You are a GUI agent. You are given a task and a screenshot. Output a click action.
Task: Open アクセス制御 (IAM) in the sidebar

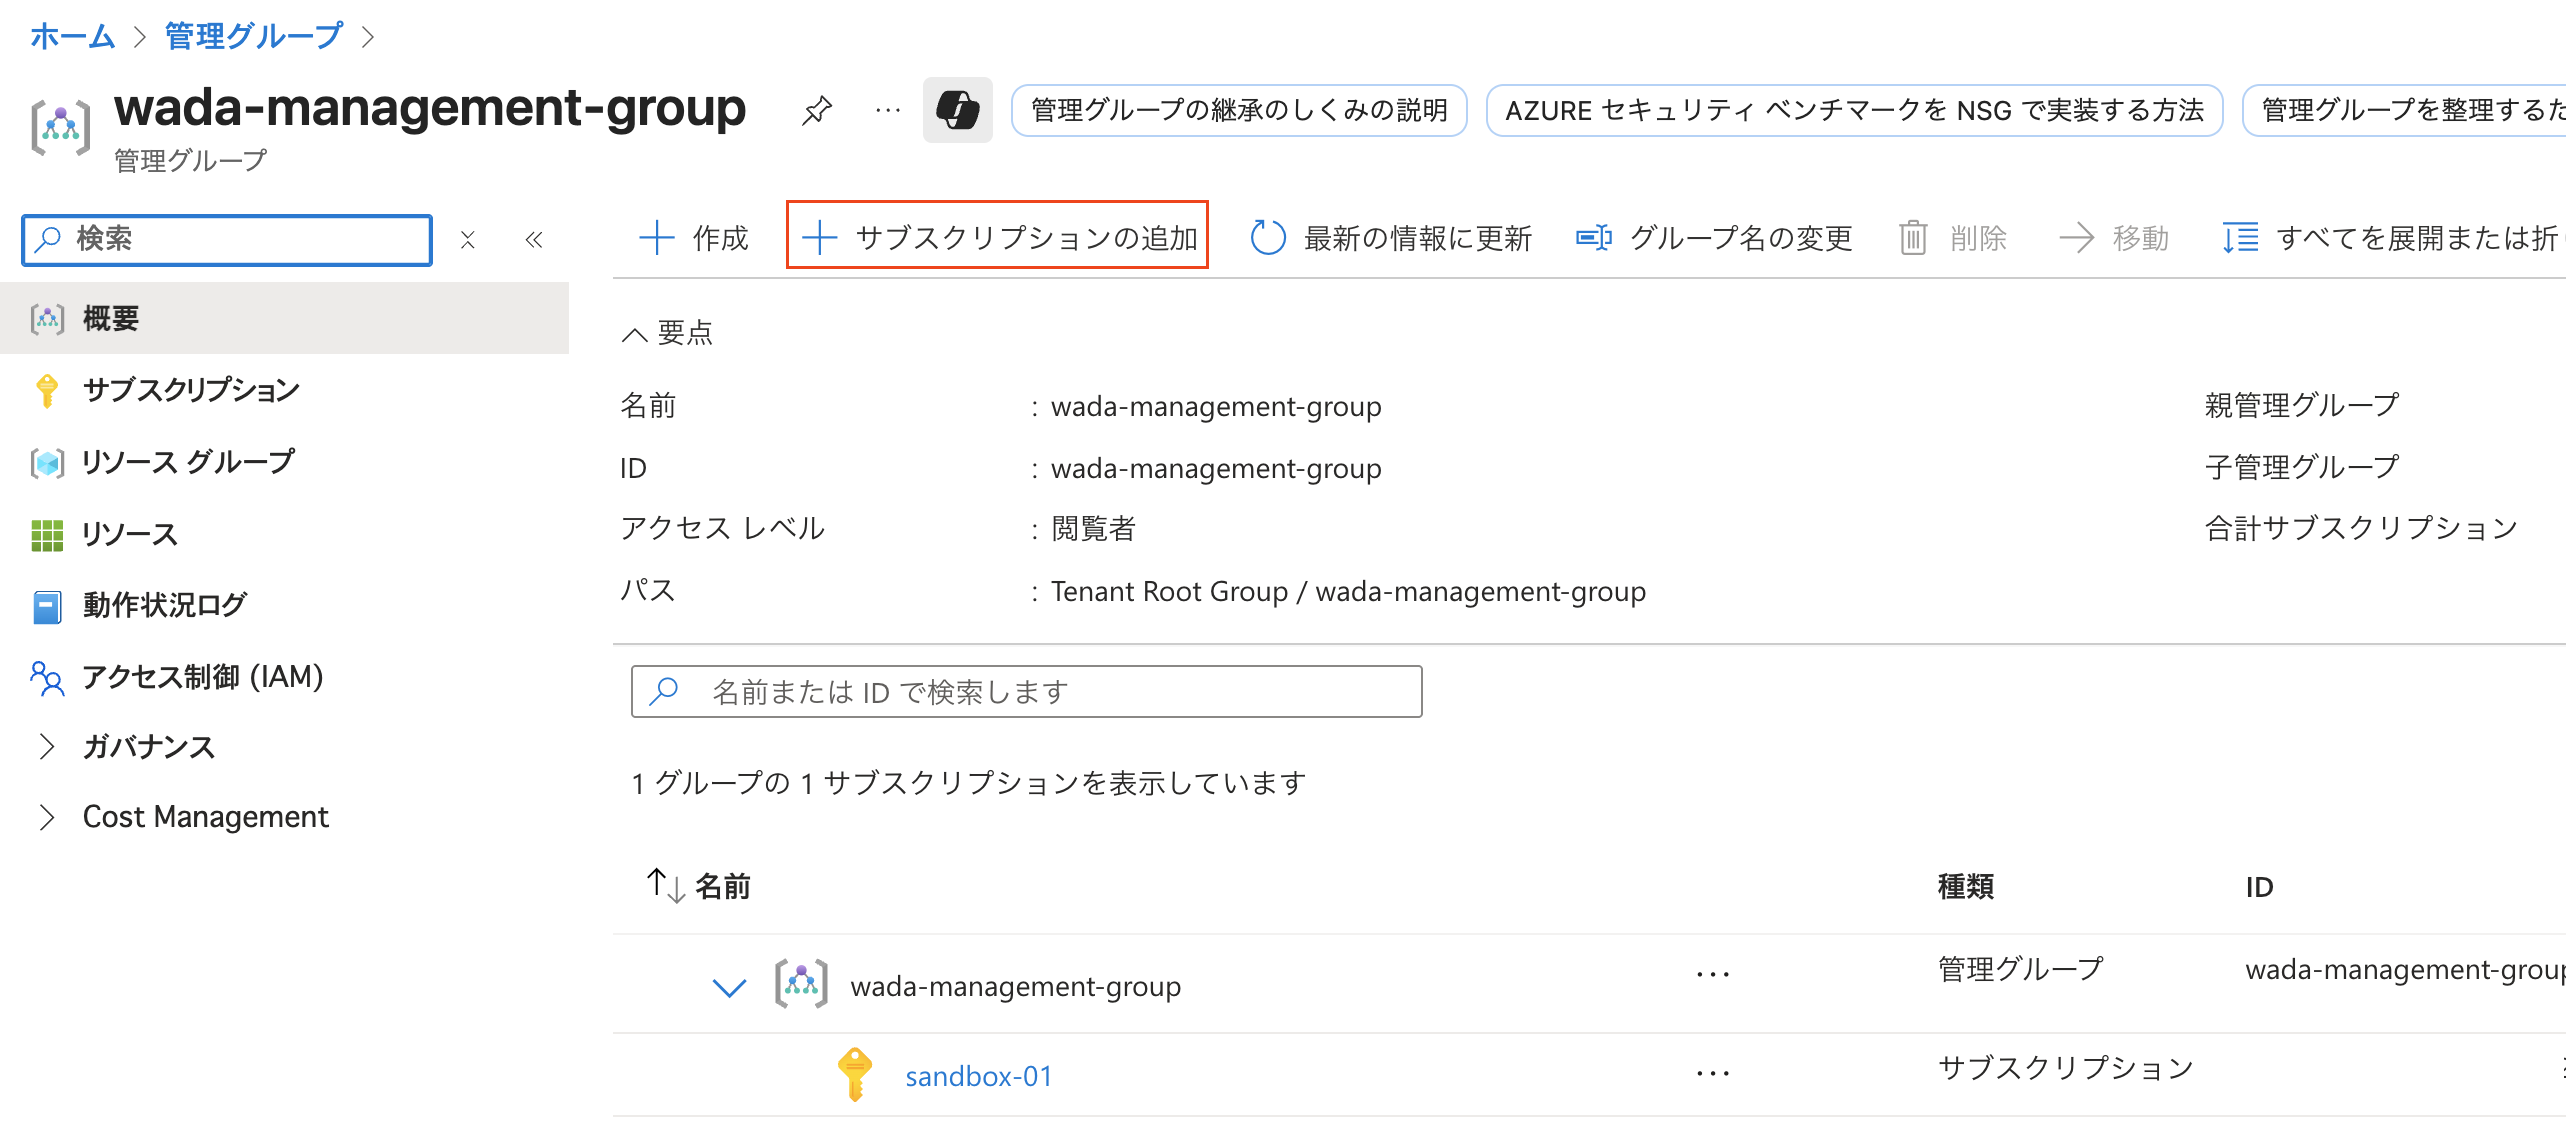coord(284,677)
